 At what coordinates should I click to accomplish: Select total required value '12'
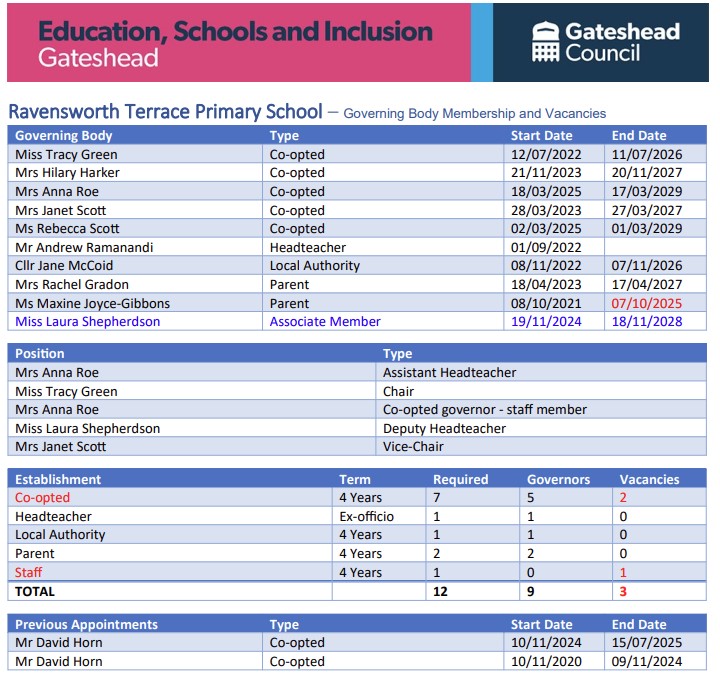[440, 591]
